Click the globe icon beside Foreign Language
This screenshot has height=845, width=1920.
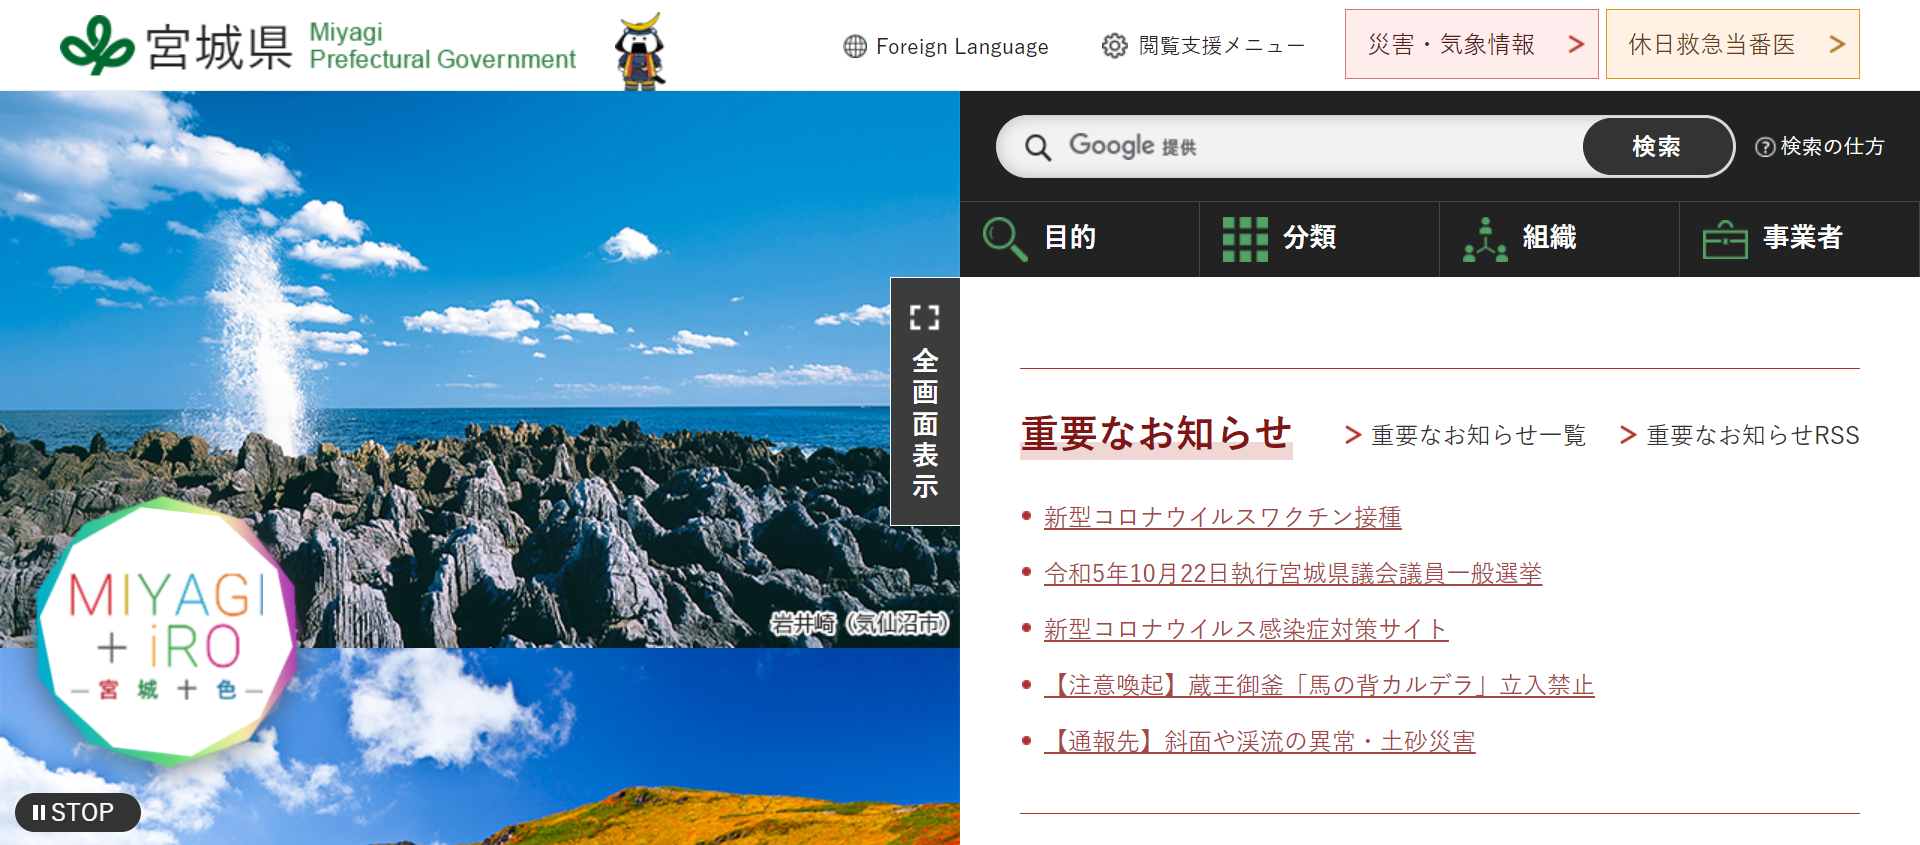pyautogui.click(x=855, y=46)
